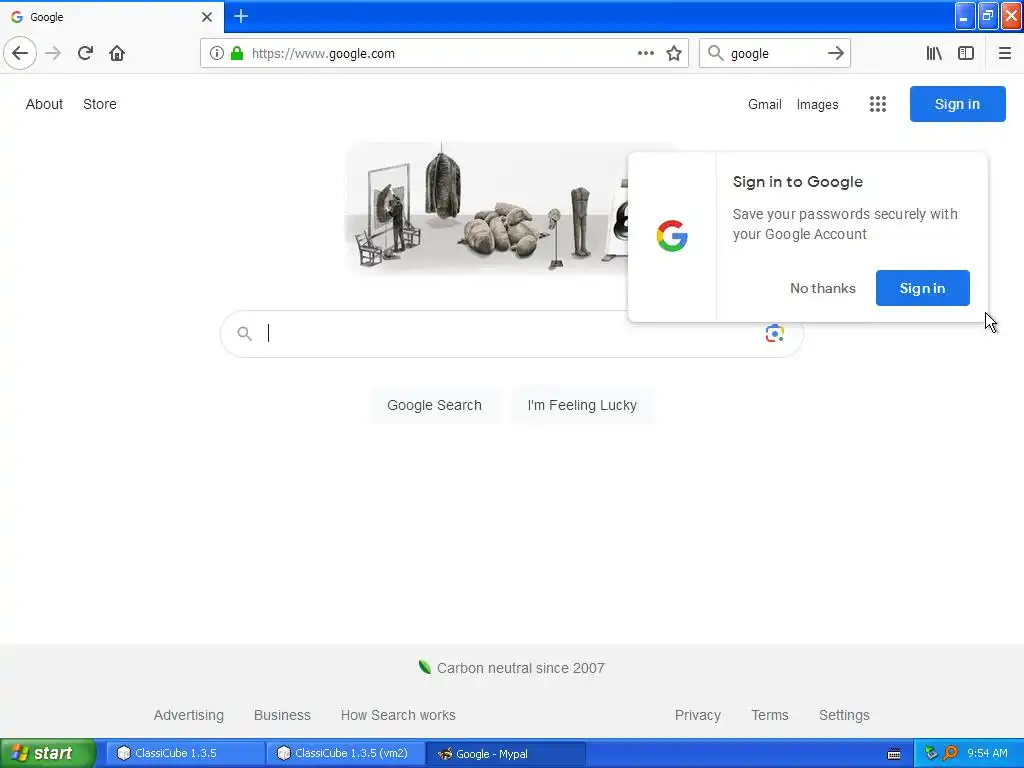Open the browser home page icon
This screenshot has height=768, width=1024.
(x=117, y=53)
